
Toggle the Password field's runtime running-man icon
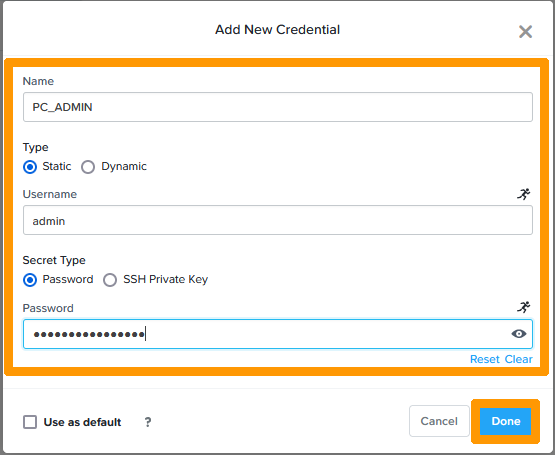click(x=523, y=307)
